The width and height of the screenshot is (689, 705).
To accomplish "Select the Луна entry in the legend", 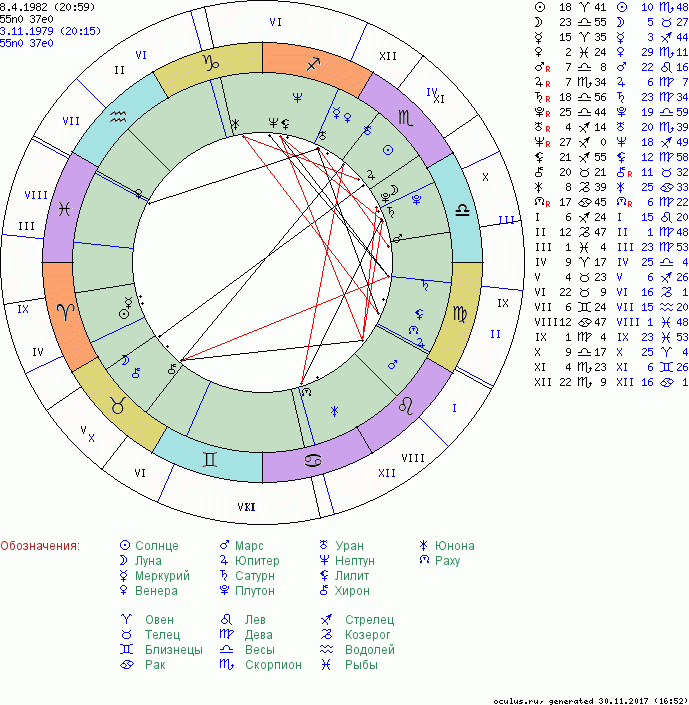I will (x=148, y=561).
